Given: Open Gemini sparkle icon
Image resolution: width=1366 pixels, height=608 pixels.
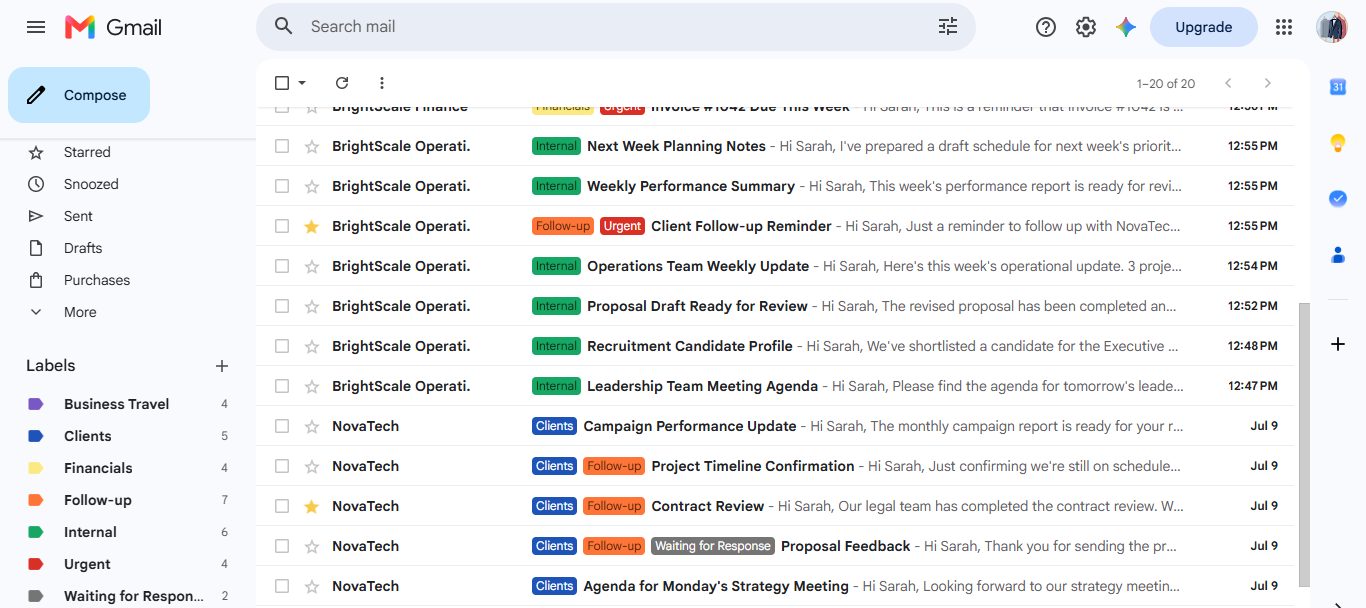Looking at the screenshot, I should (1126, 27).
